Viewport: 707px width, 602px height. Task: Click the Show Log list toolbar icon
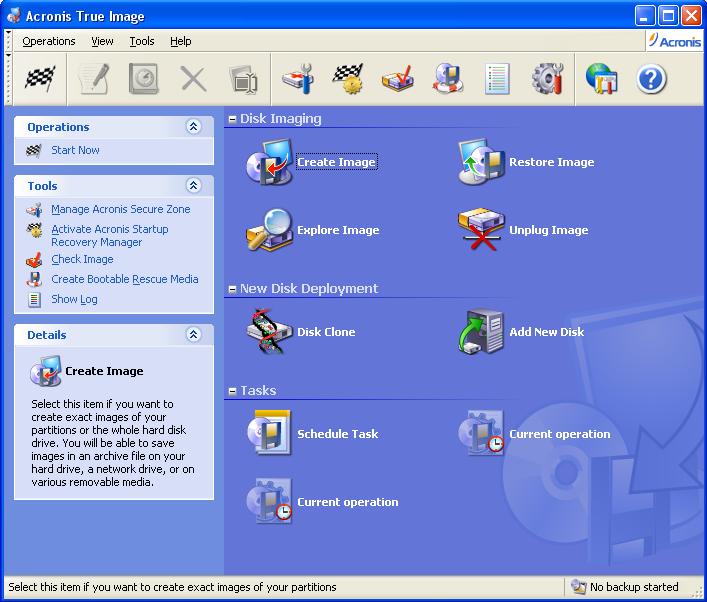(497, 78)
